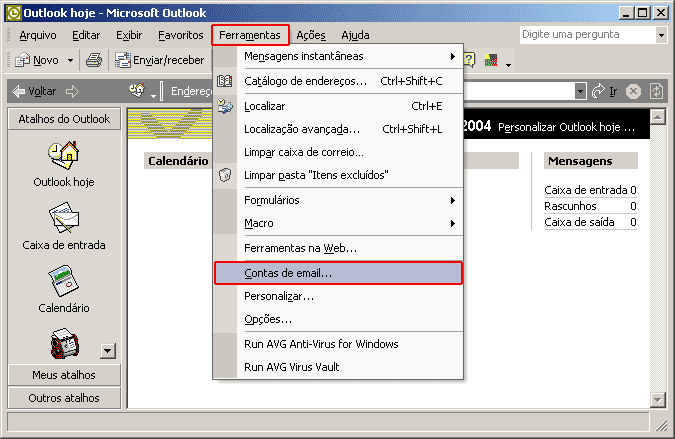Click the stop loading X icon
The height and width of the screenshot is (439, 675).
point(633,91)
